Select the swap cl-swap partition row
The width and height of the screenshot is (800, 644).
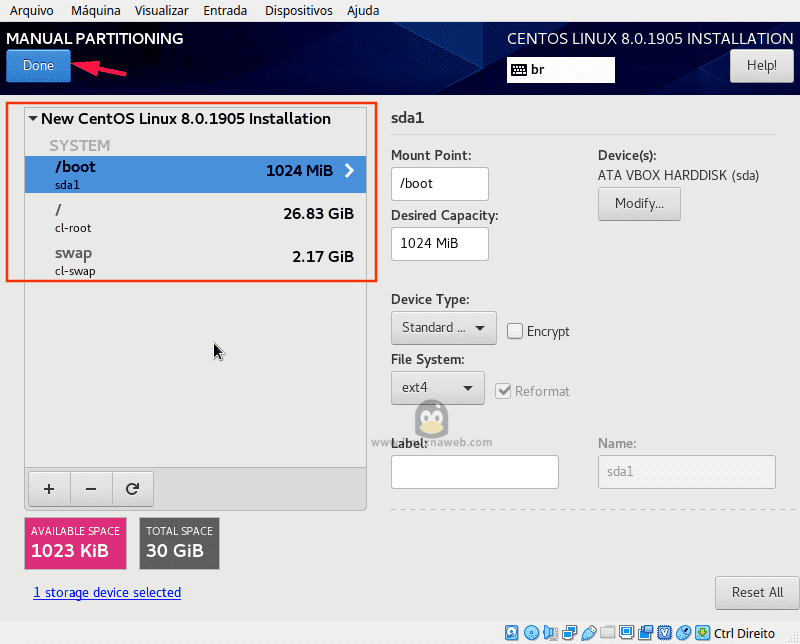coord(195,261)
